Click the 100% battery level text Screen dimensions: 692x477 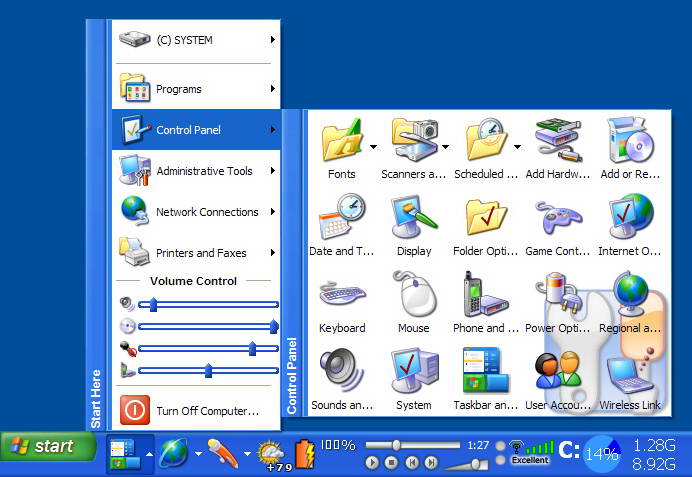(x=338, y=444)
